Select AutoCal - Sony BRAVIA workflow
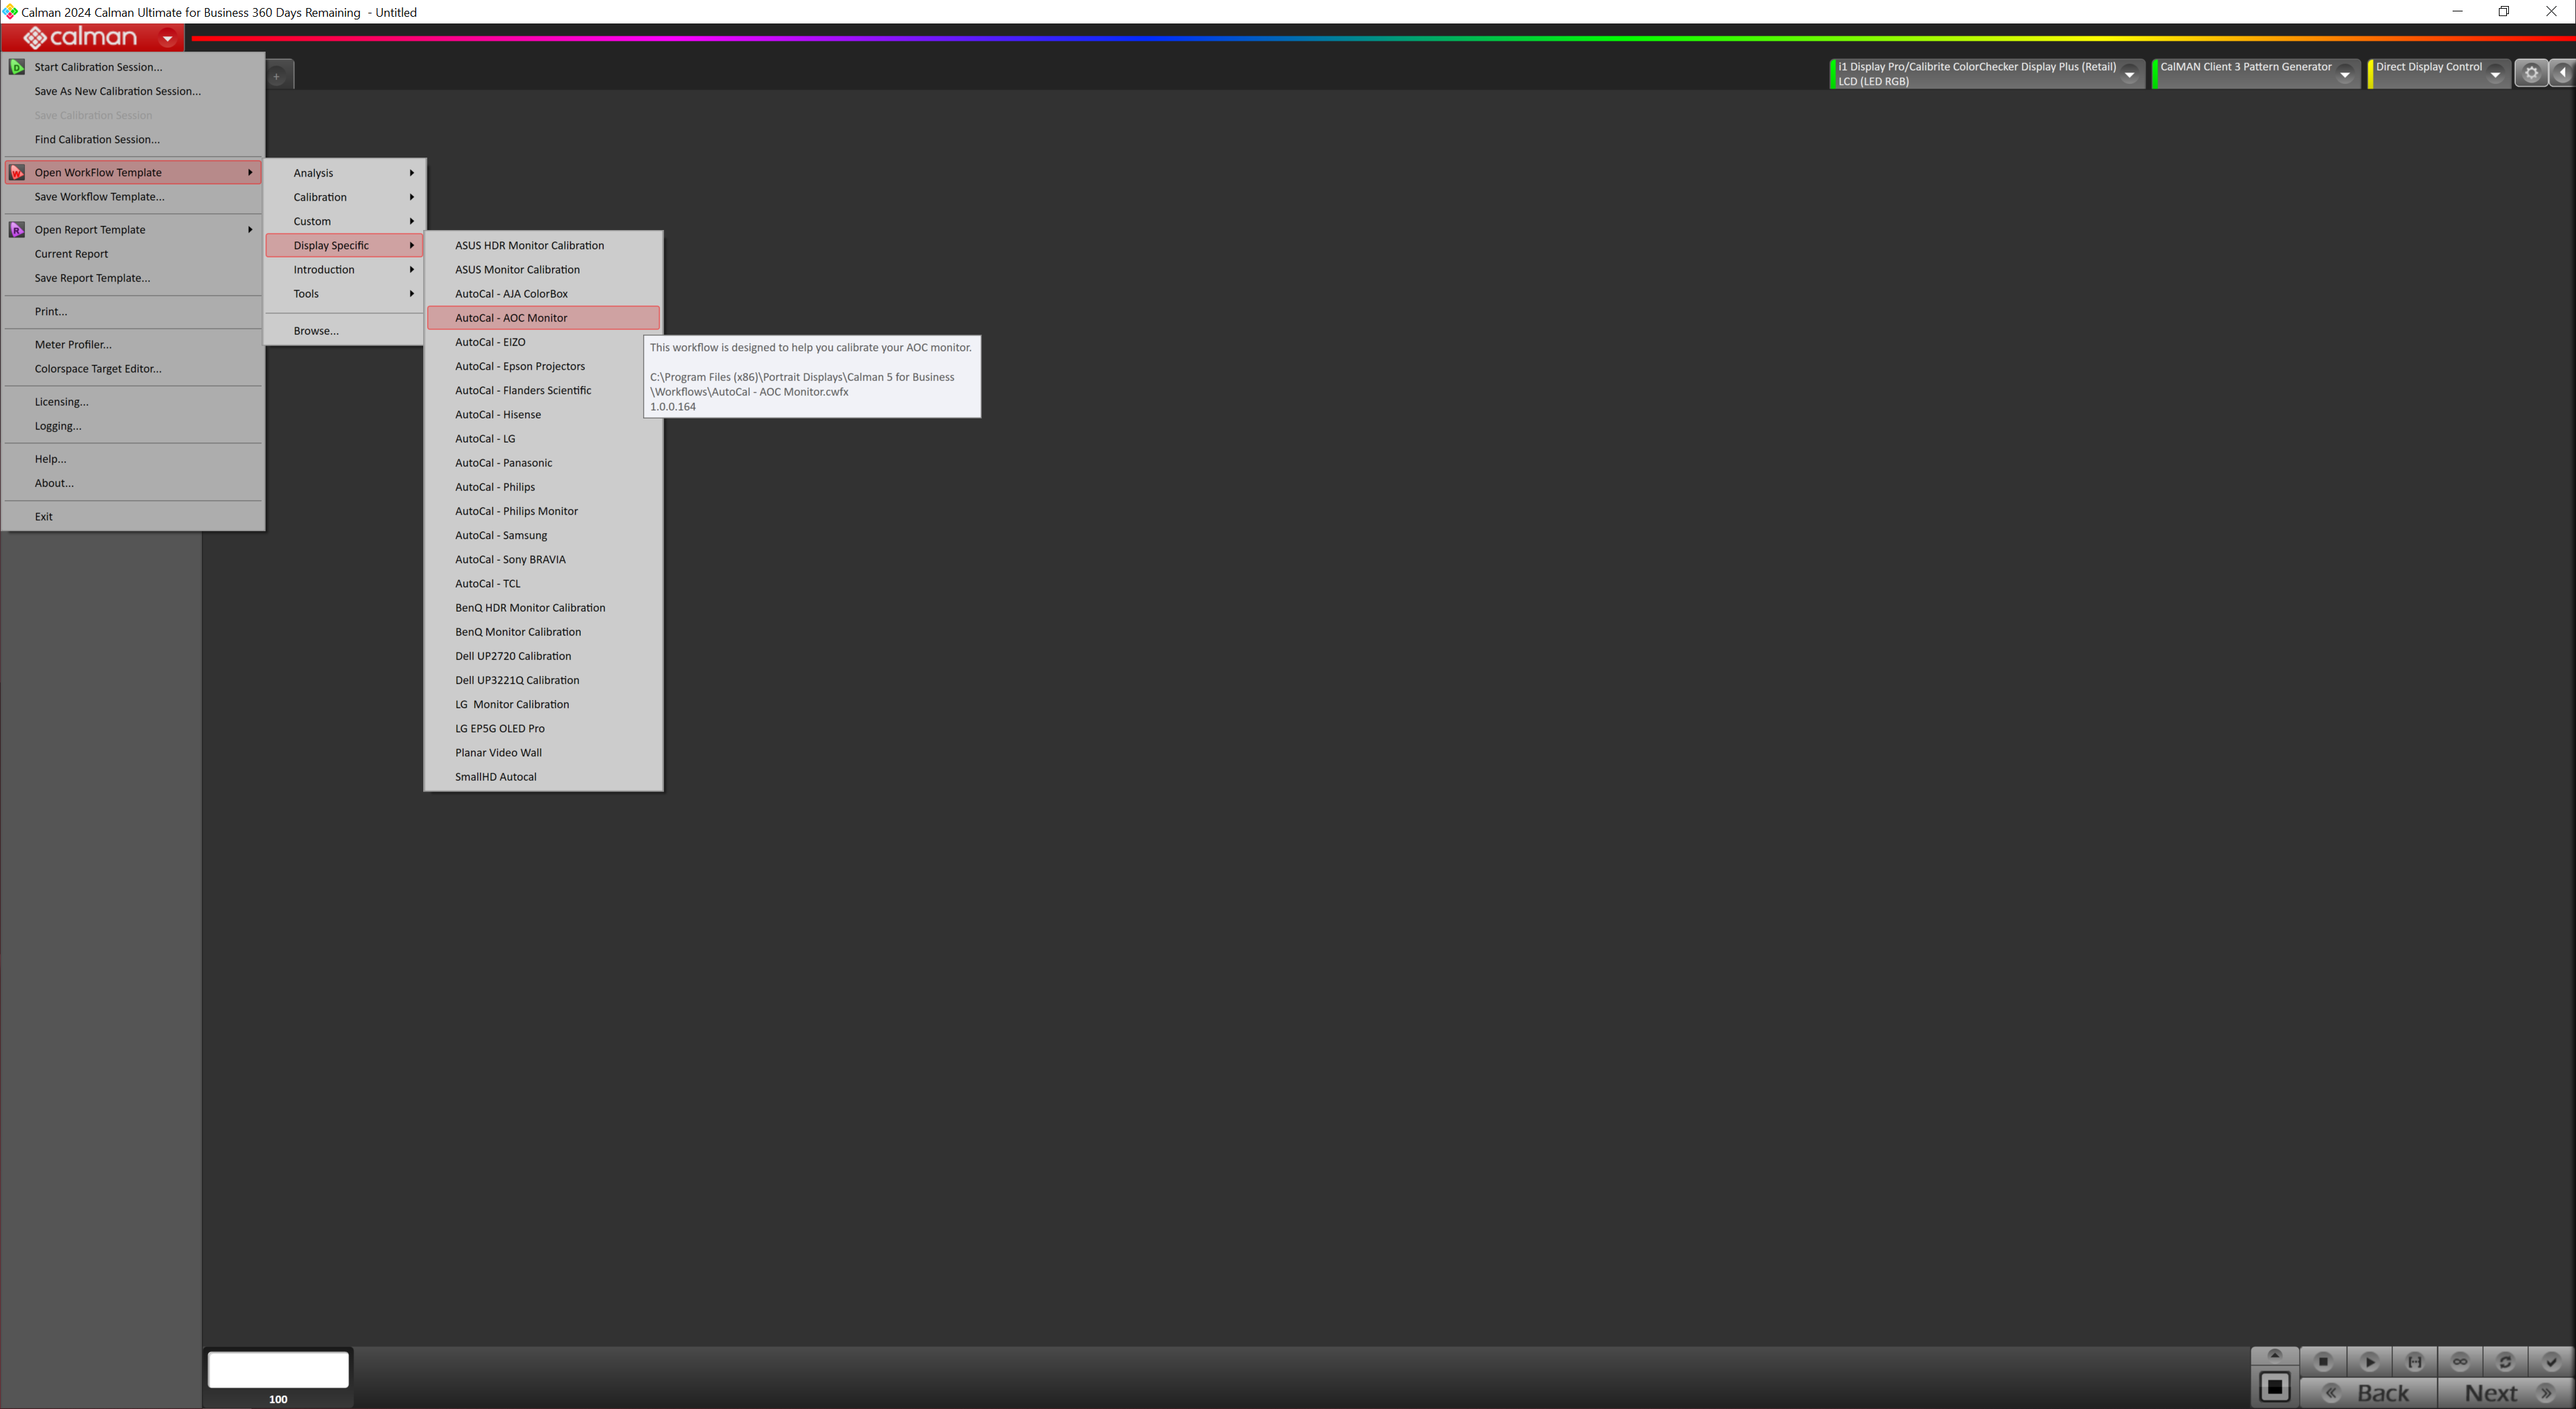This screenshot has height=1409, width=2576. 510,559
